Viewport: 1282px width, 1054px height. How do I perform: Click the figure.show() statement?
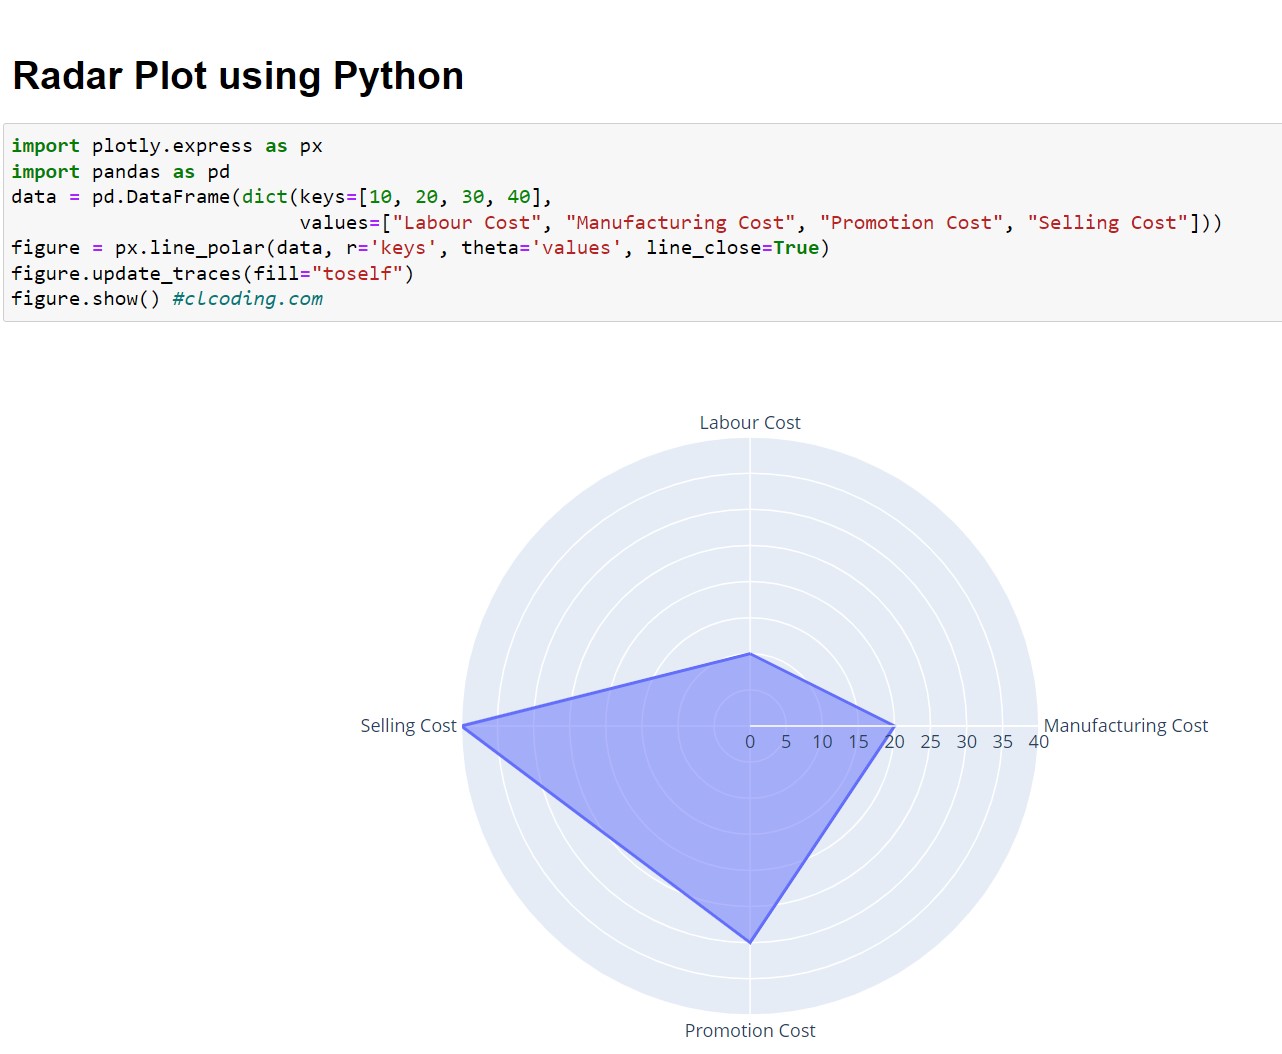(x=88, y=298)
